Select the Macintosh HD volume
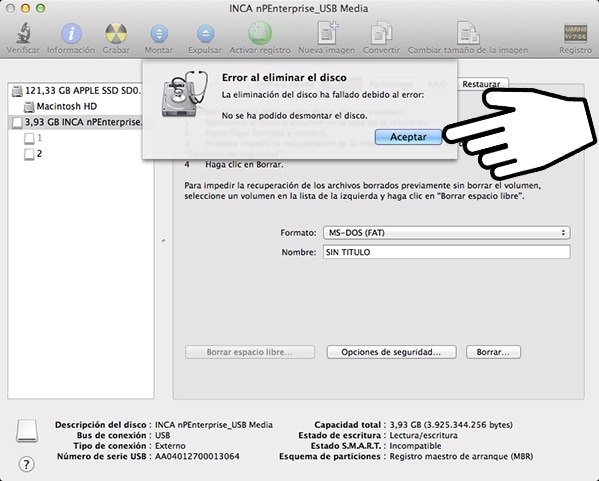The height and width of the screenshot is (481, 599). (61, 107)
